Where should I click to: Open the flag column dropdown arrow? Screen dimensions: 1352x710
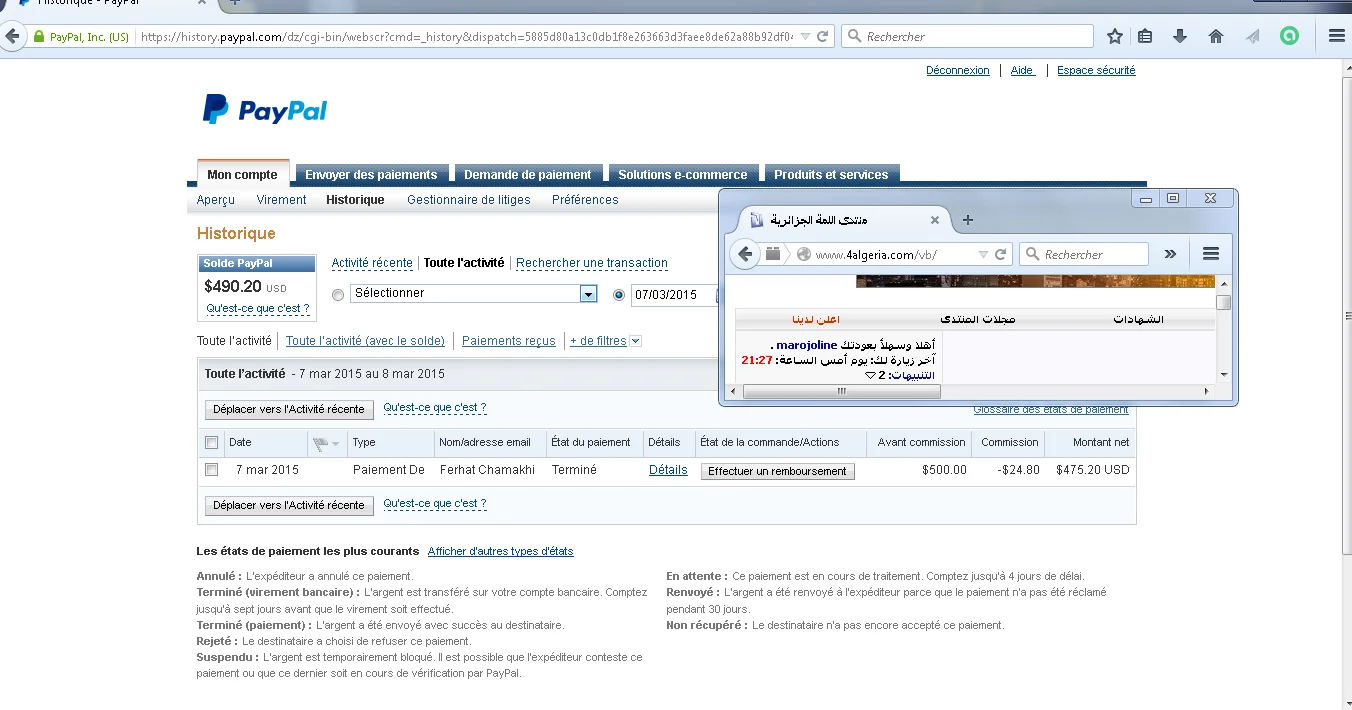335,443
